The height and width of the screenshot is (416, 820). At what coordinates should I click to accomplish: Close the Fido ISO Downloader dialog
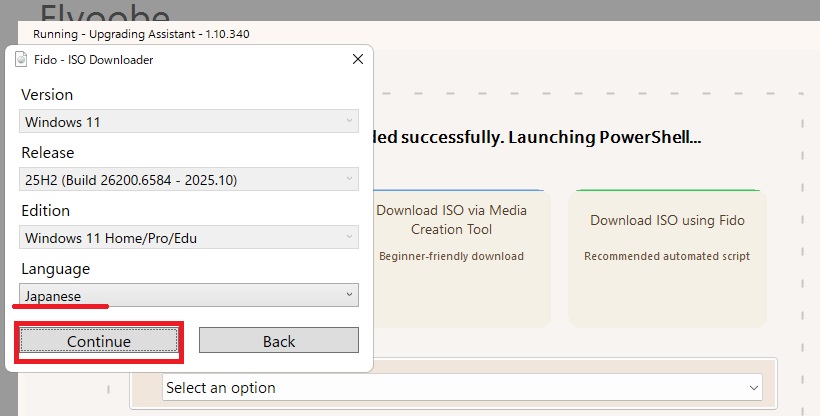pyautogui.click(x=358, y=60)
